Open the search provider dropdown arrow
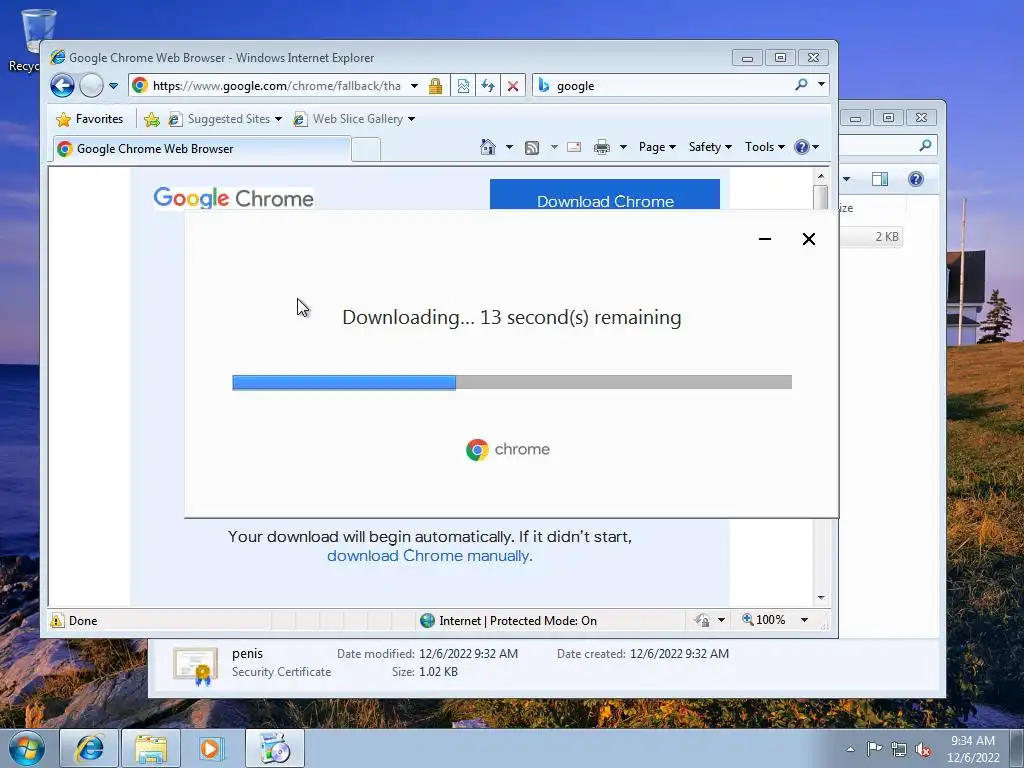 tap(821, 84)
